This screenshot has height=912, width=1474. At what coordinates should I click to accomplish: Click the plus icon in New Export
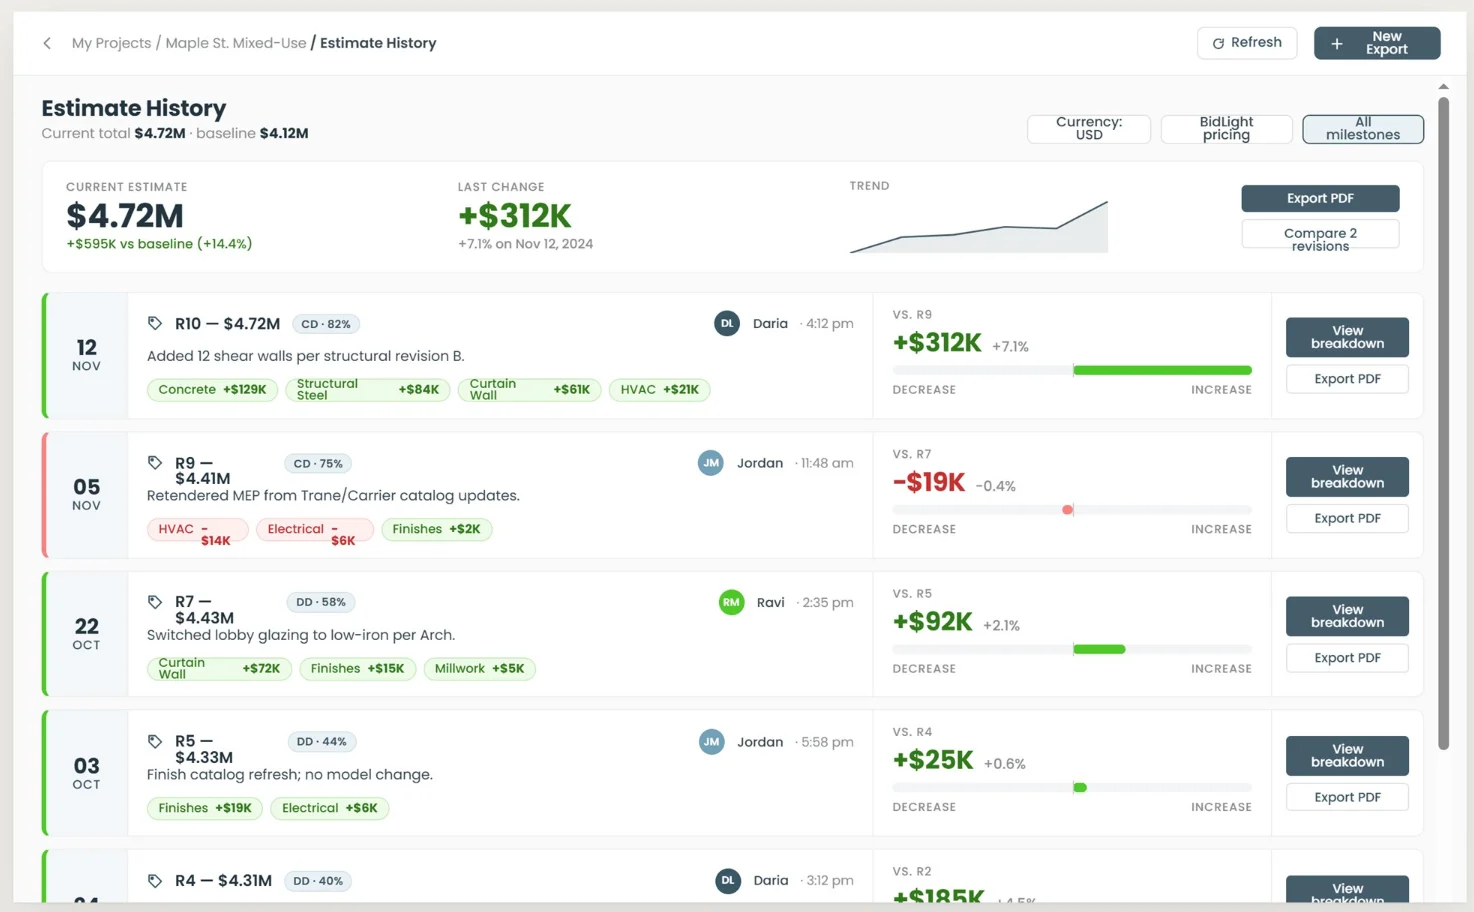click(1337, 43)
